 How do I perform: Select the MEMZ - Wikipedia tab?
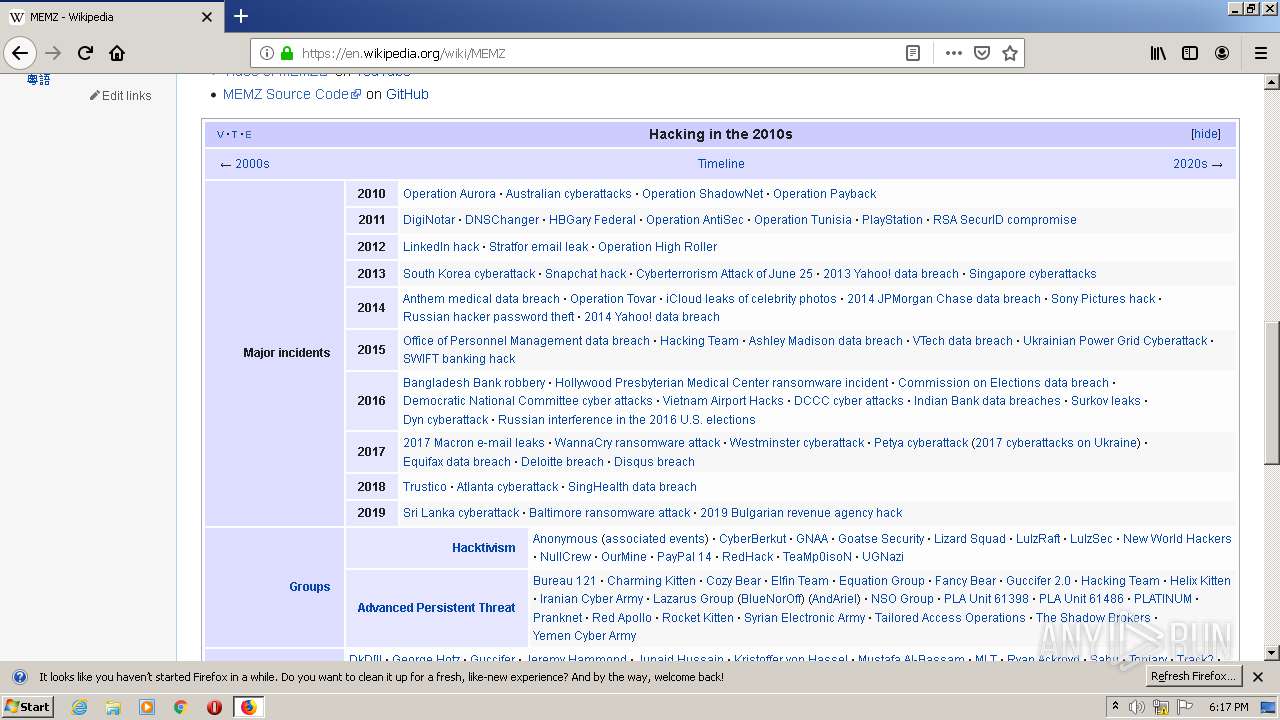(x=111, y=17)
